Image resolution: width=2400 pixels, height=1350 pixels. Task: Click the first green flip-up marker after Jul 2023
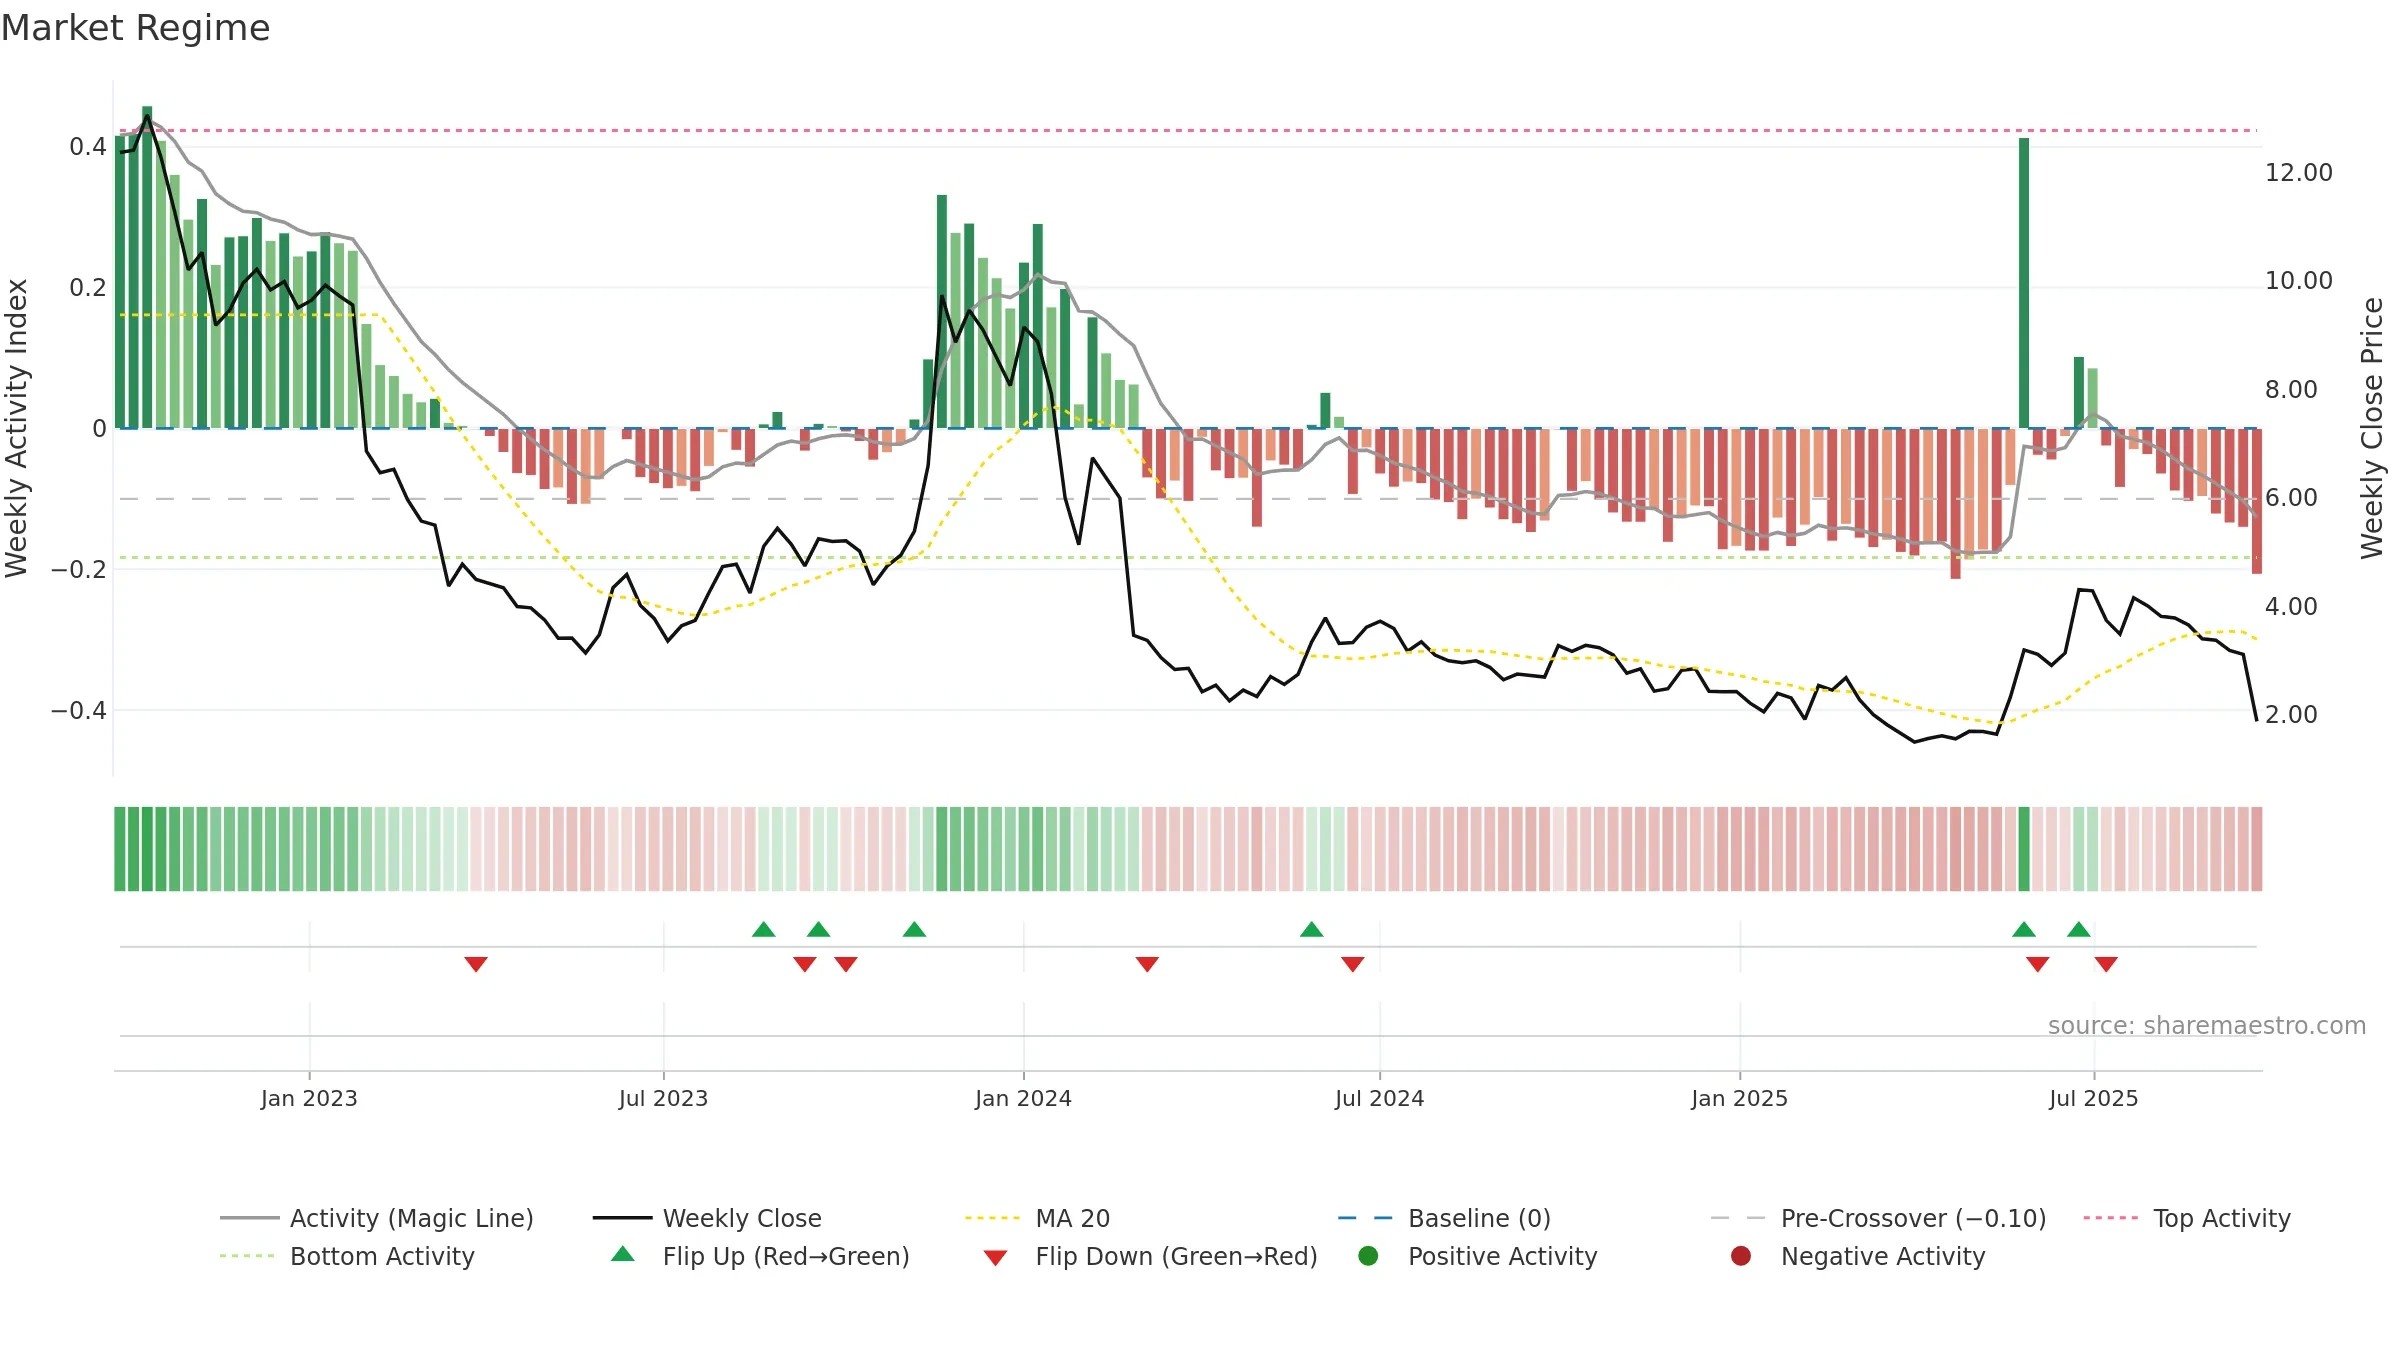(764, 929)
